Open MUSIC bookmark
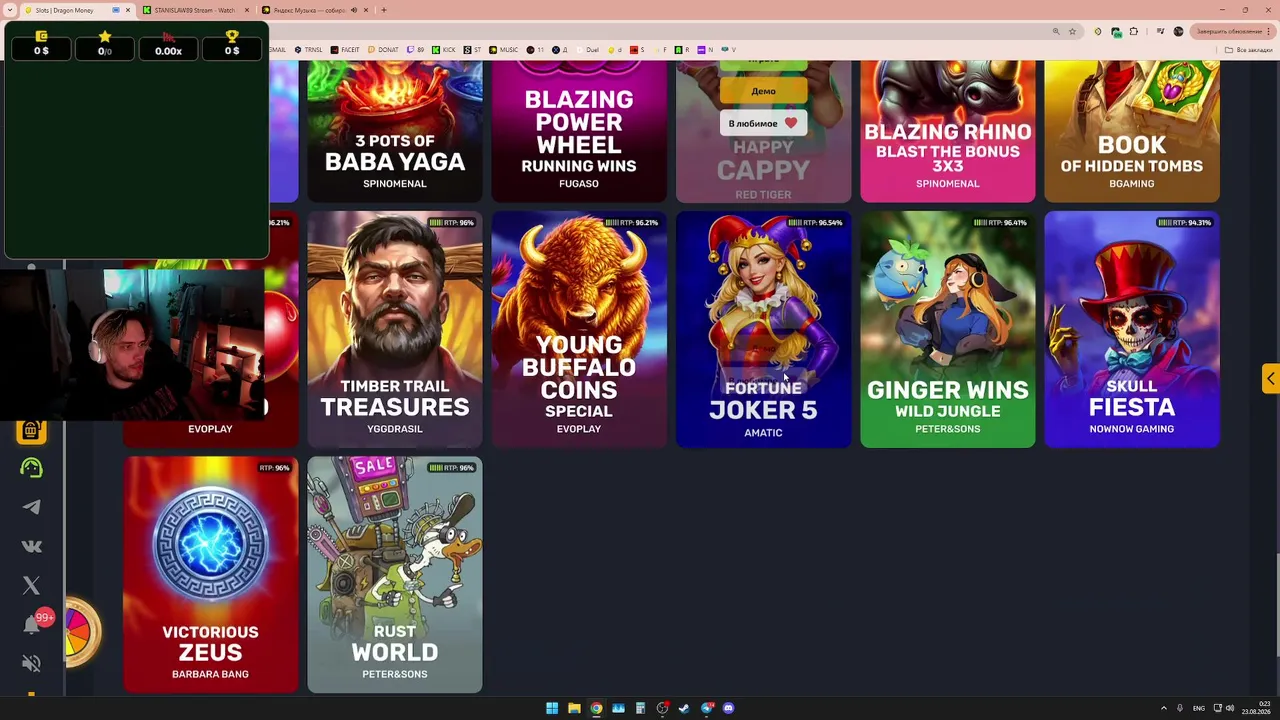 point(504,50)
